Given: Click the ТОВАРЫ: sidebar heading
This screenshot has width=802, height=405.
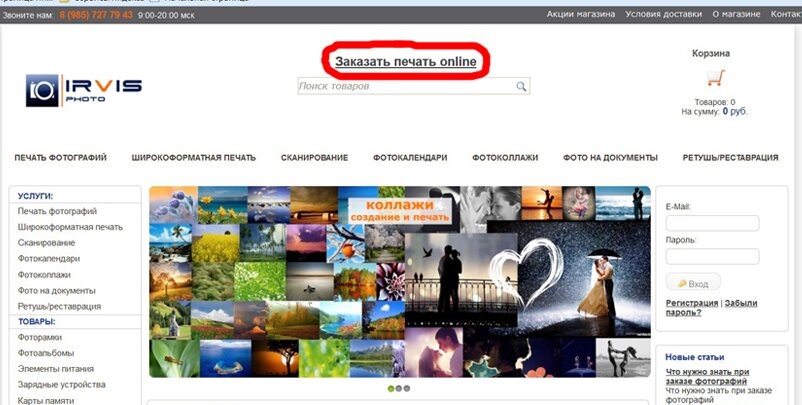Looking at the screenshot, I should pyautogui.click(x=37, y=322).
